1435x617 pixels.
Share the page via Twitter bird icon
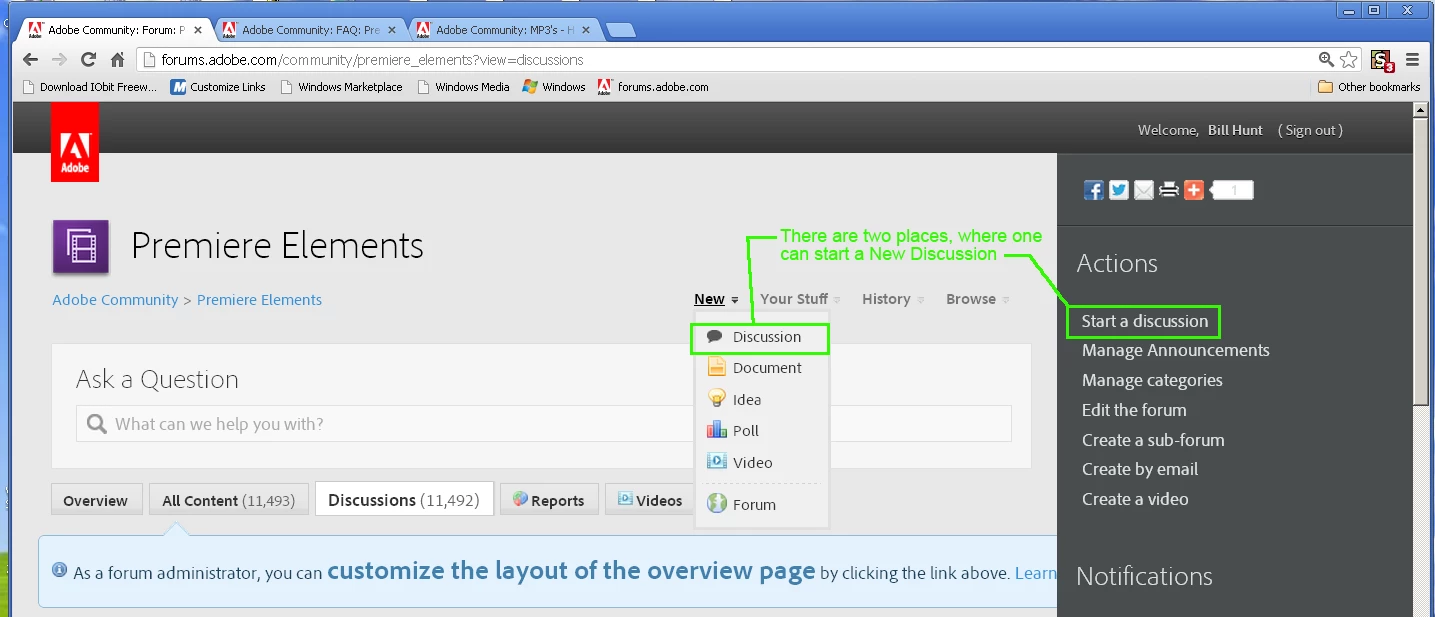pos(1119,190)
